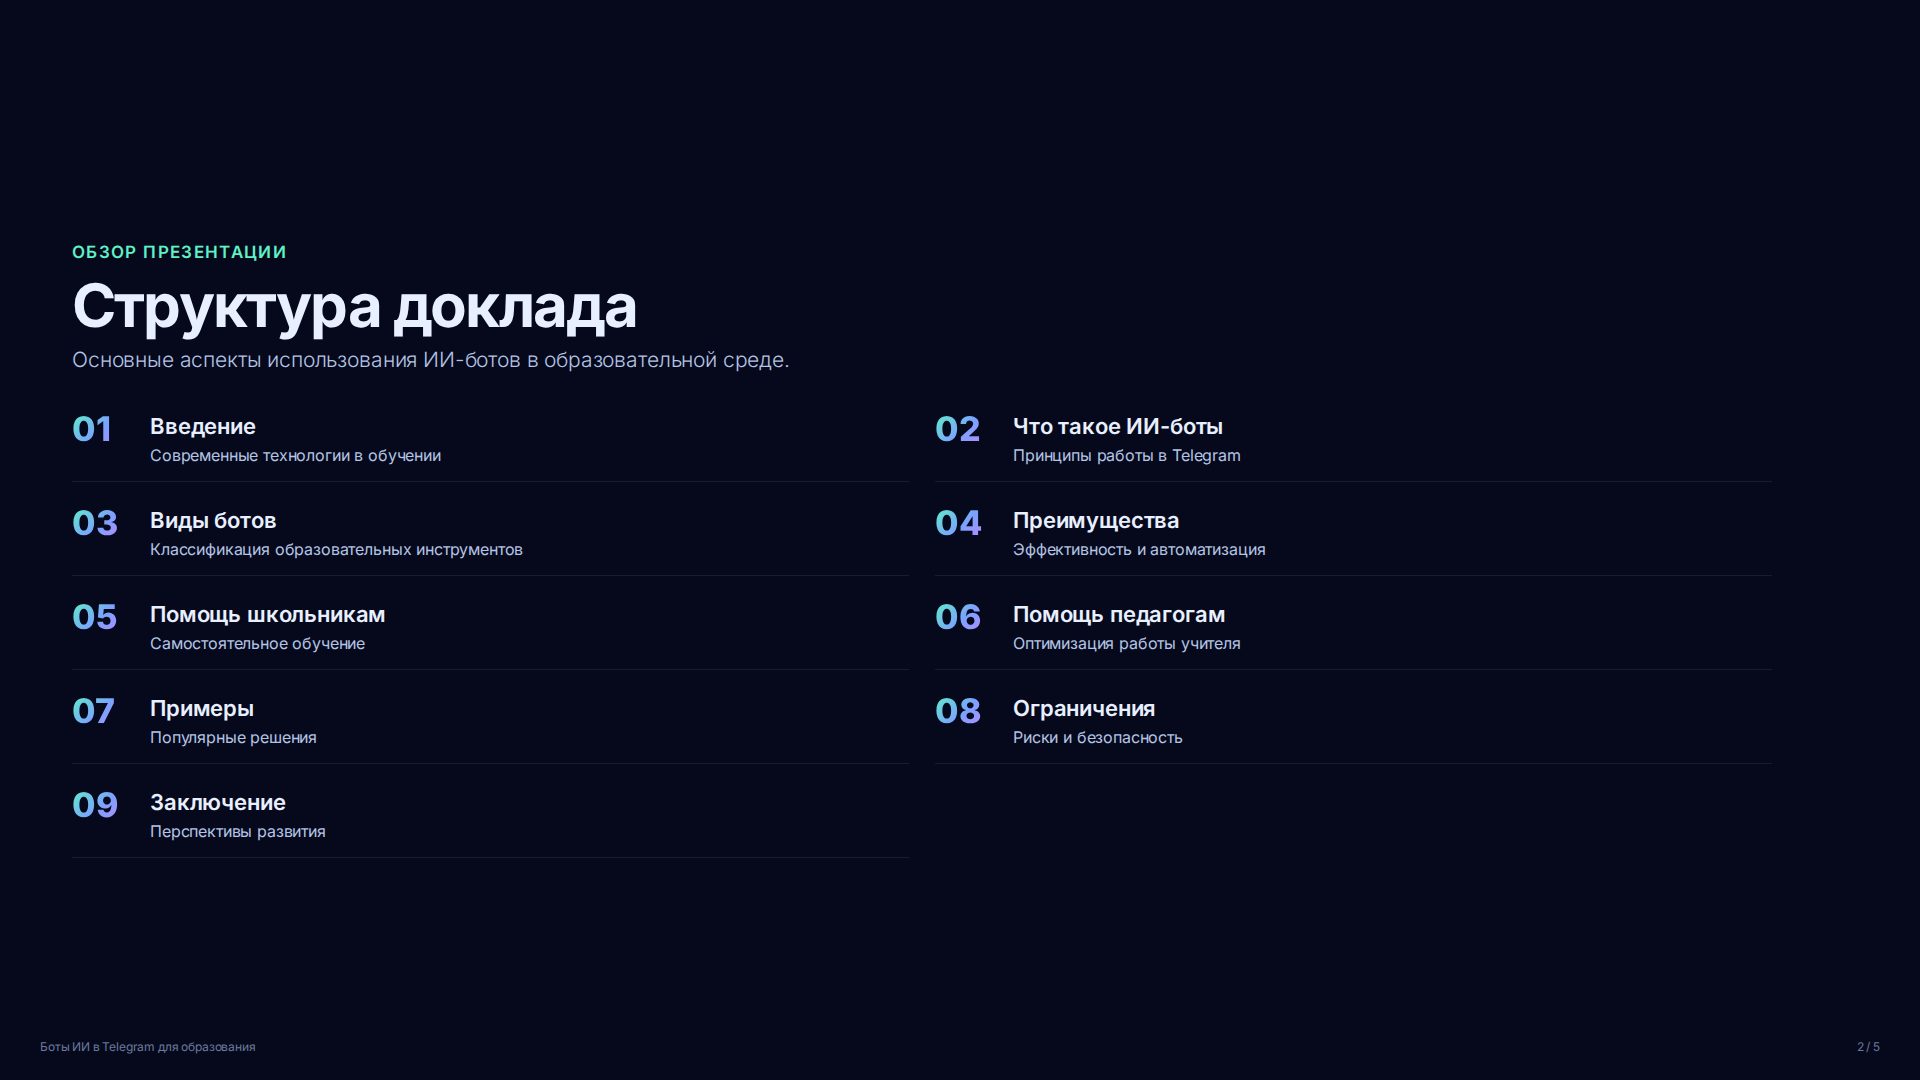Click the number '07' agenda marker
The image size is (1920, 1080).
point(93,711)
